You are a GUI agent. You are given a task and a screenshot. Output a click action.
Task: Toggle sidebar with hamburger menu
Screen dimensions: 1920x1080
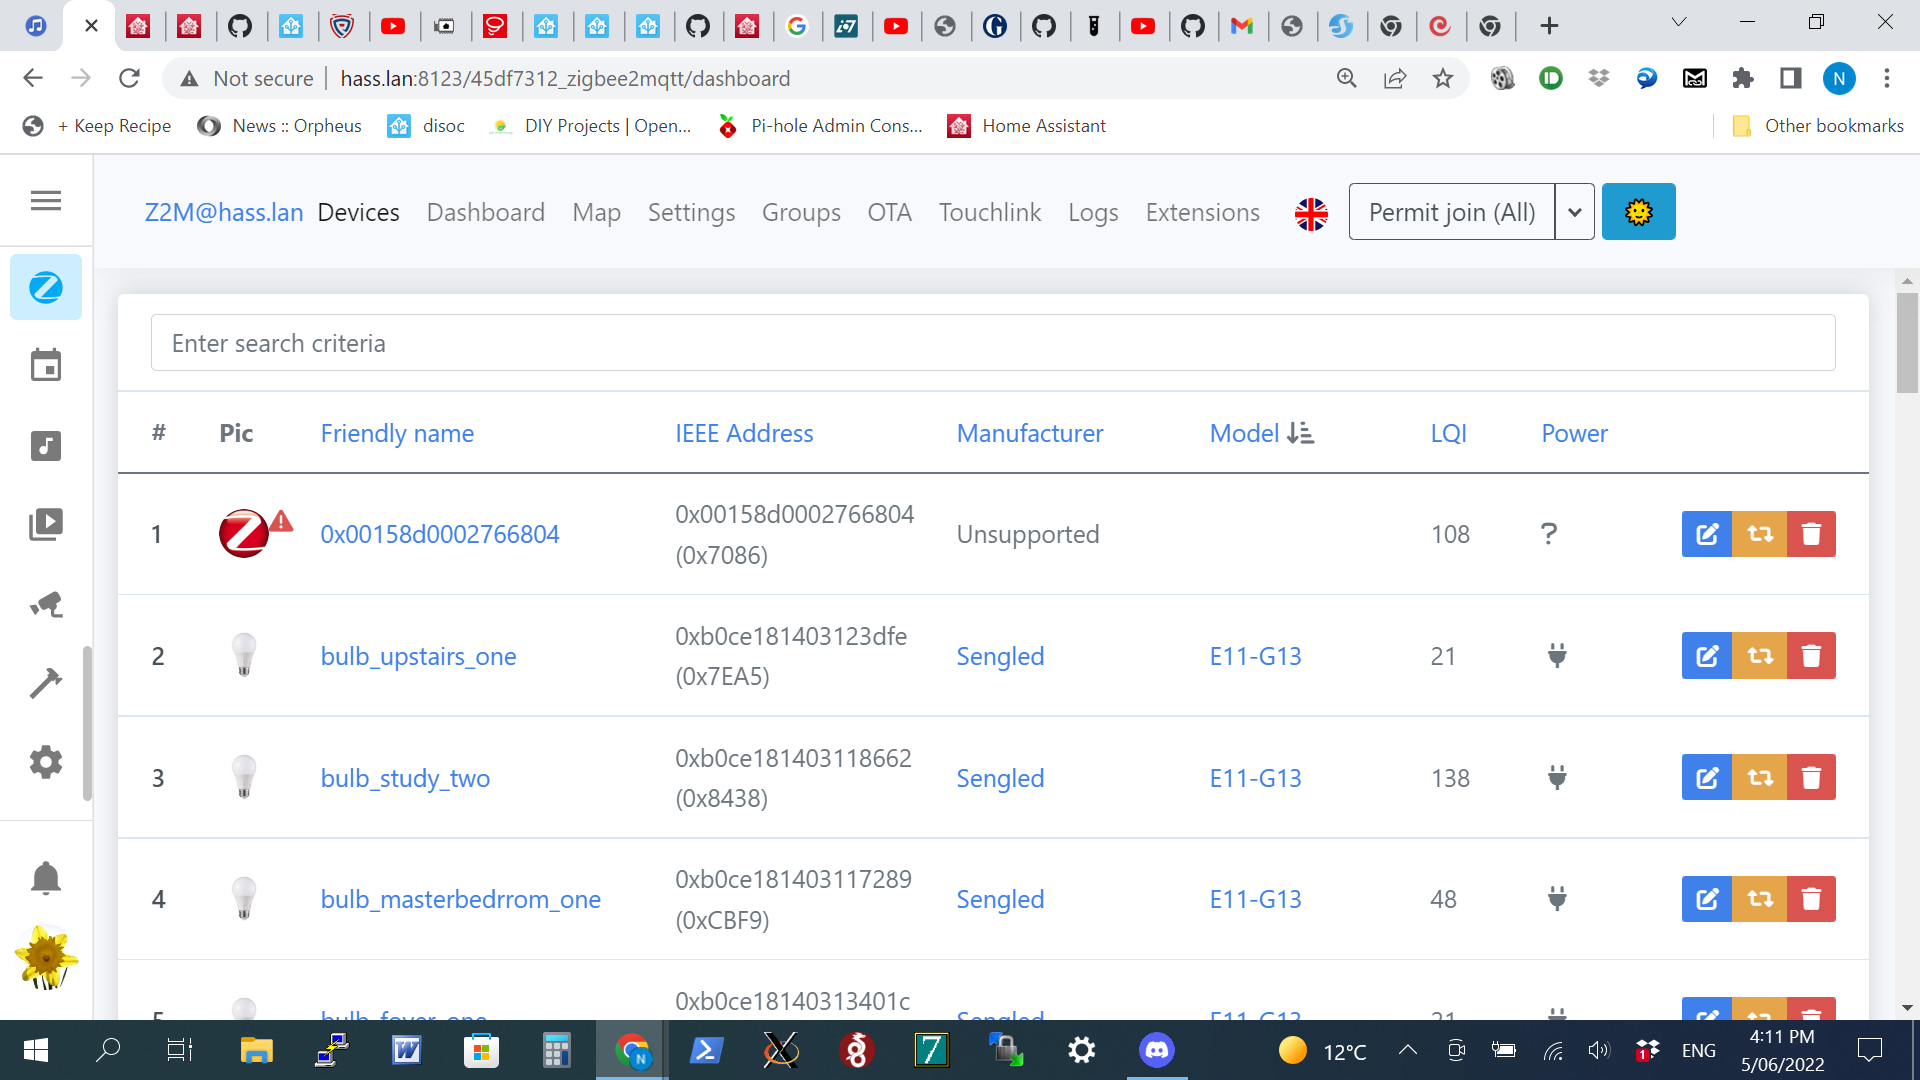tap(46, 201)
